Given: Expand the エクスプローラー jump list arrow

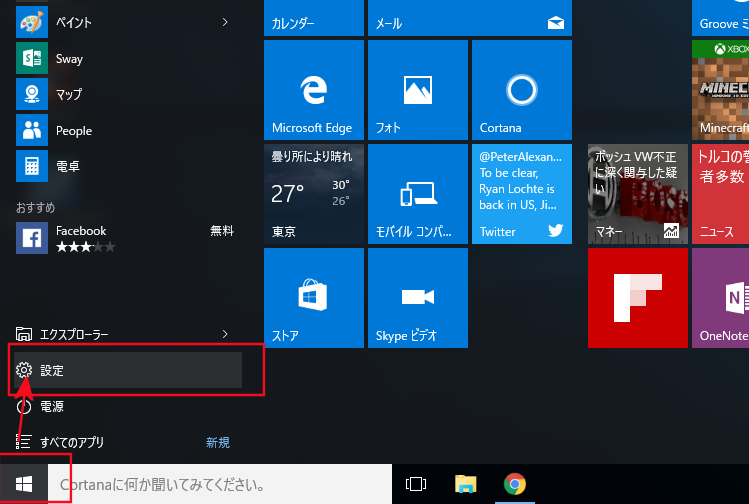Looking at the screenshot, I should tap(225, 334).
